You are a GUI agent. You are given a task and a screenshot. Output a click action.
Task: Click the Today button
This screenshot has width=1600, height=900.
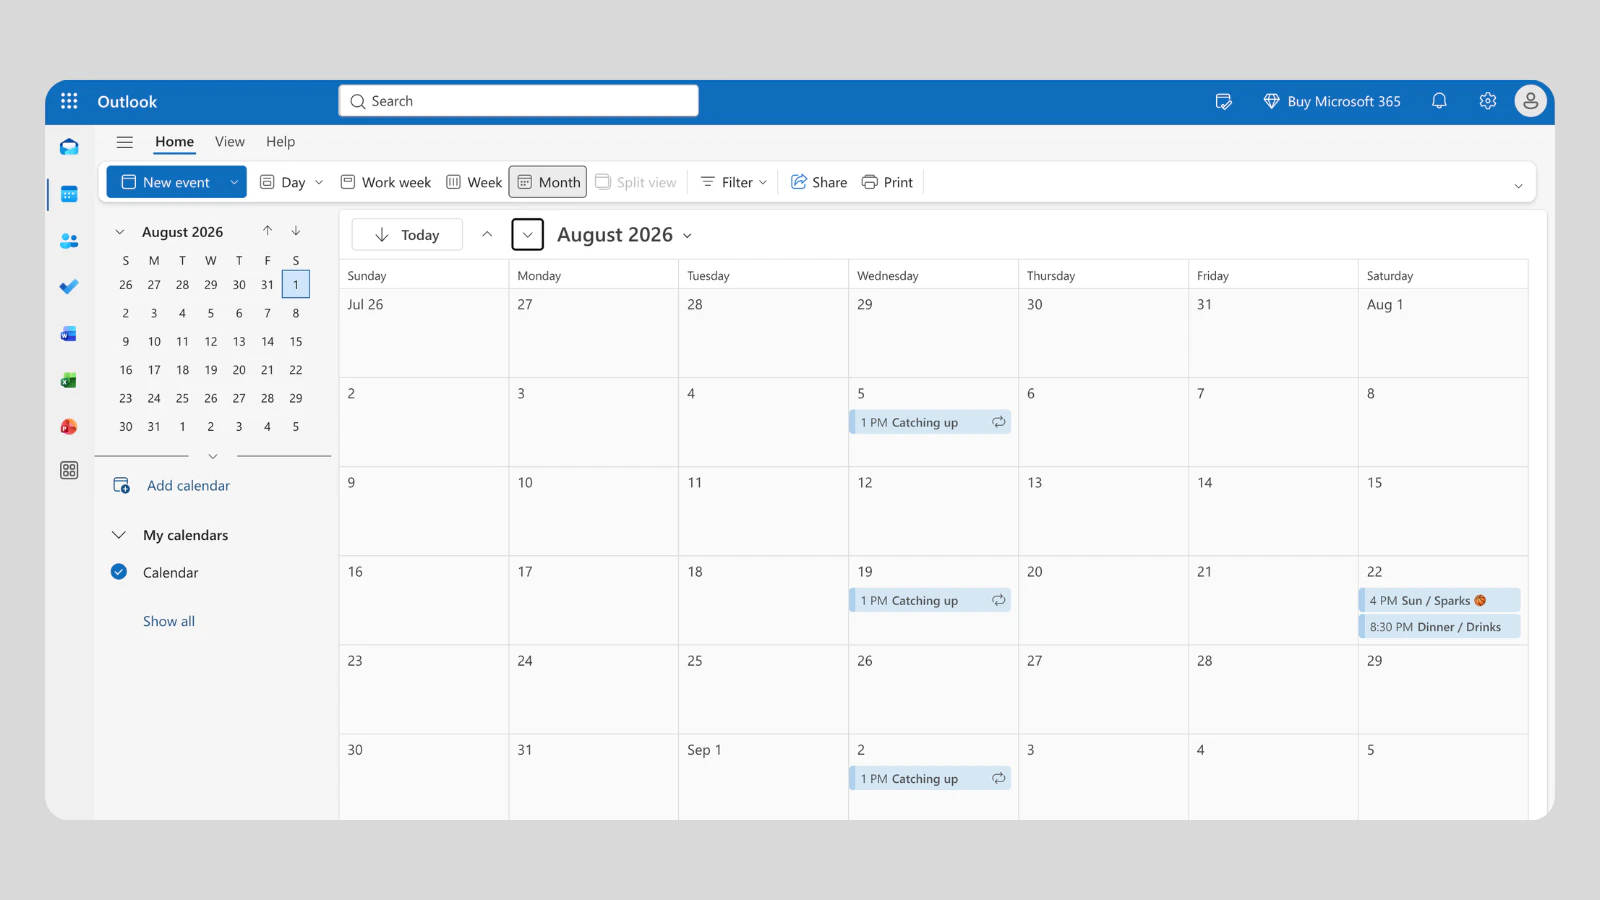pos(407,235)
